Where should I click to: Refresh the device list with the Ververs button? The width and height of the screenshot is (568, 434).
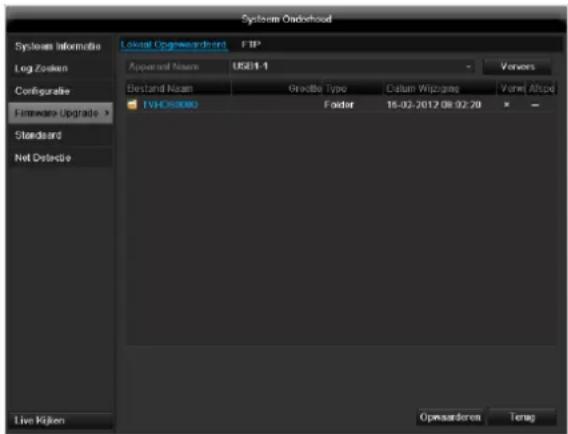[x=517, y=67]
